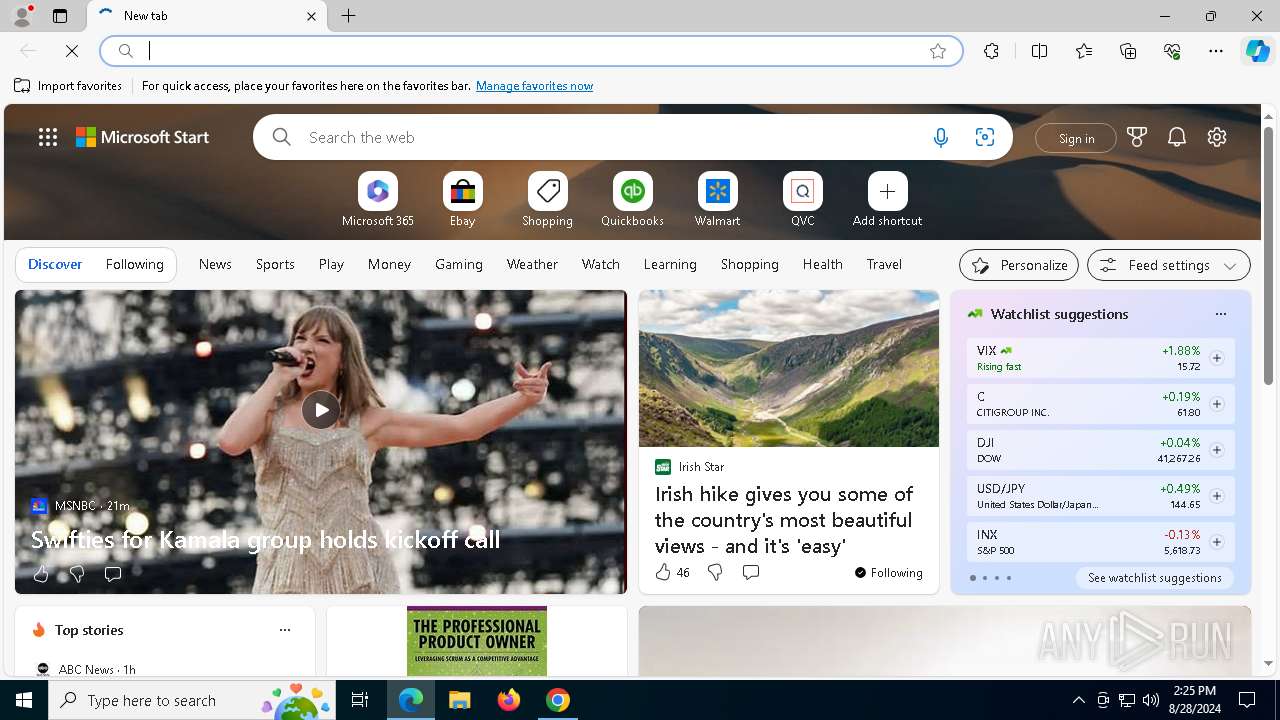
Task: Add Citigroup to watchlist
Action: 1216,404
